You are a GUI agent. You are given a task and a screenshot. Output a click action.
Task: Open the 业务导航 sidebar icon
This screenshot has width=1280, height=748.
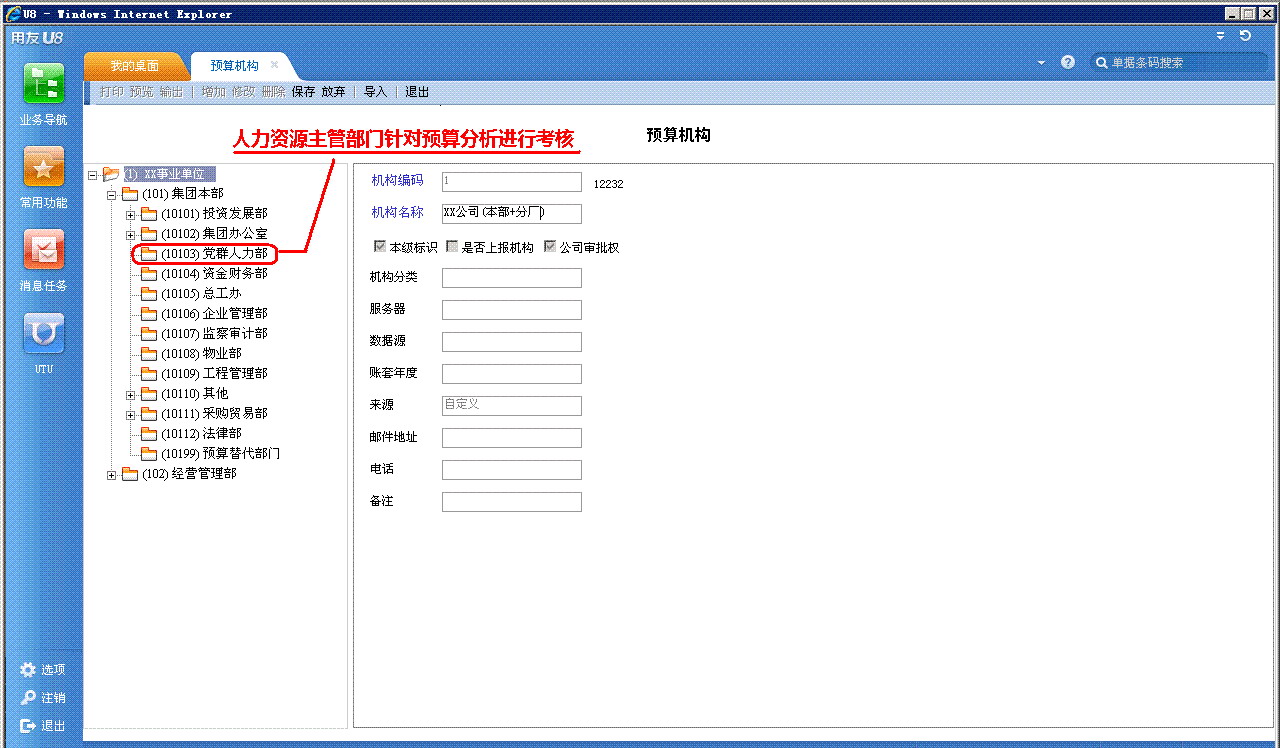coord(44,84)
